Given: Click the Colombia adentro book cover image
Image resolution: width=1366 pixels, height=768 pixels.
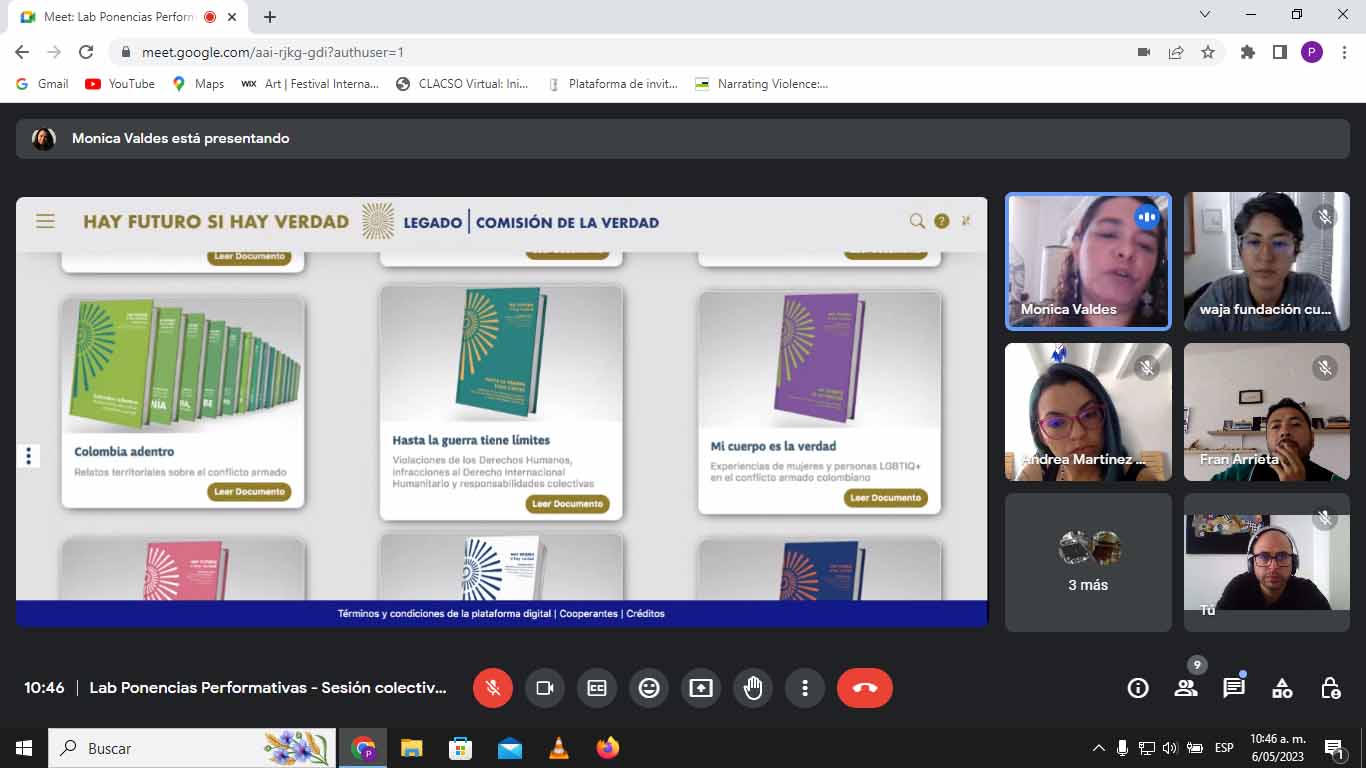Looking at the screenshot, I should pos(183,365).
